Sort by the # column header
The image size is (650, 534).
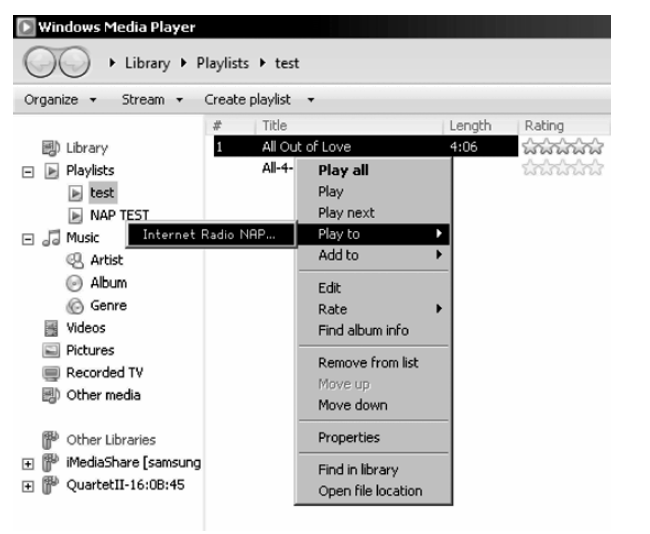pos(230,126)
